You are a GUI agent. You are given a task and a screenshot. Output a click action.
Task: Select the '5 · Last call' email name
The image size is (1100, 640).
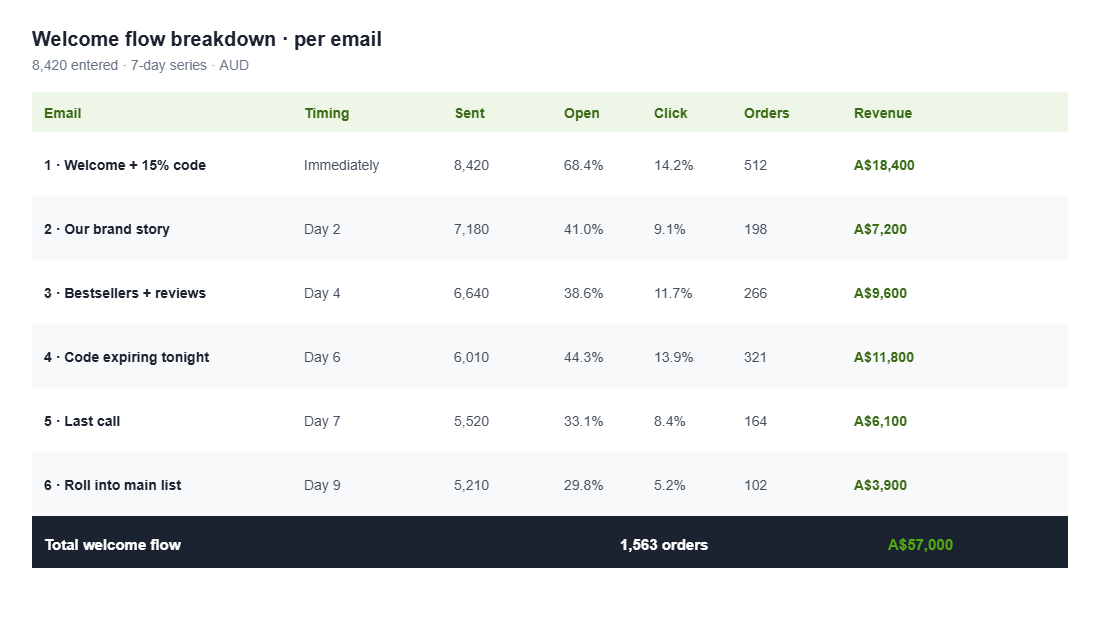point(82,421)
